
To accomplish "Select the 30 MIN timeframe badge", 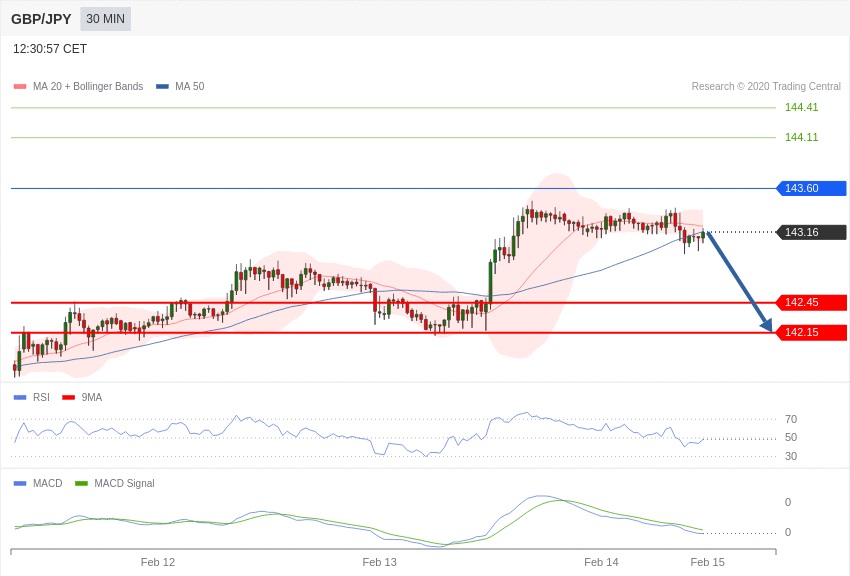I will click(105, 19).
